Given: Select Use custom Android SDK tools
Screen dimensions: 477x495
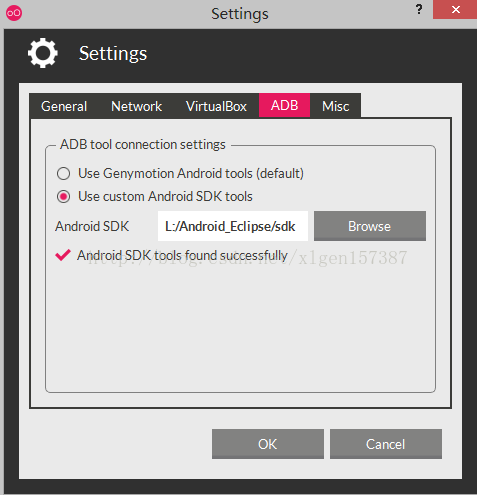Looking at the screenshot, I should (x=155, y=196).
